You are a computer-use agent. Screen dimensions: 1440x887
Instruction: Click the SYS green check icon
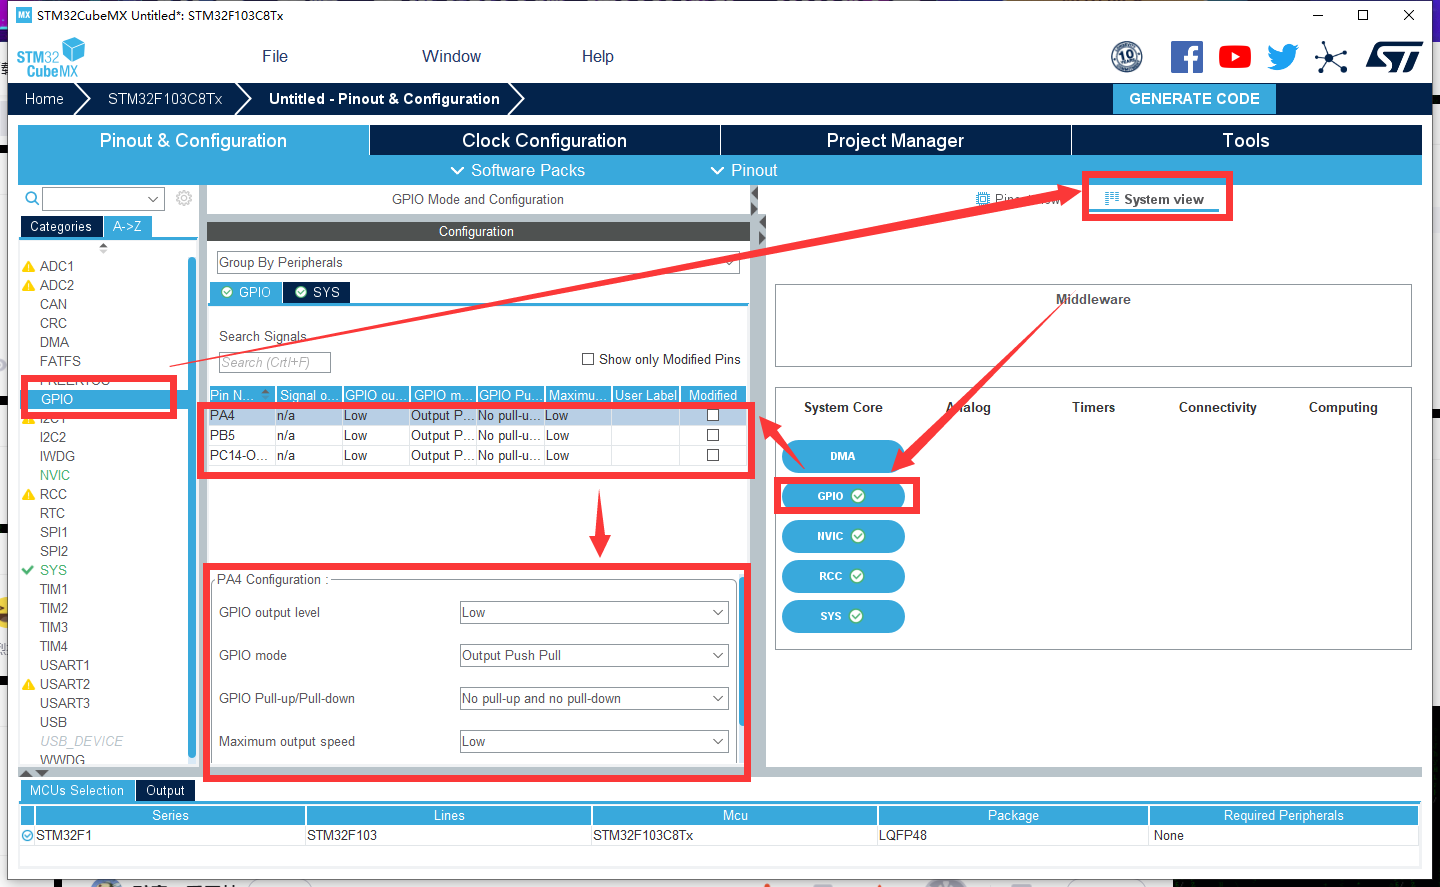28,571
